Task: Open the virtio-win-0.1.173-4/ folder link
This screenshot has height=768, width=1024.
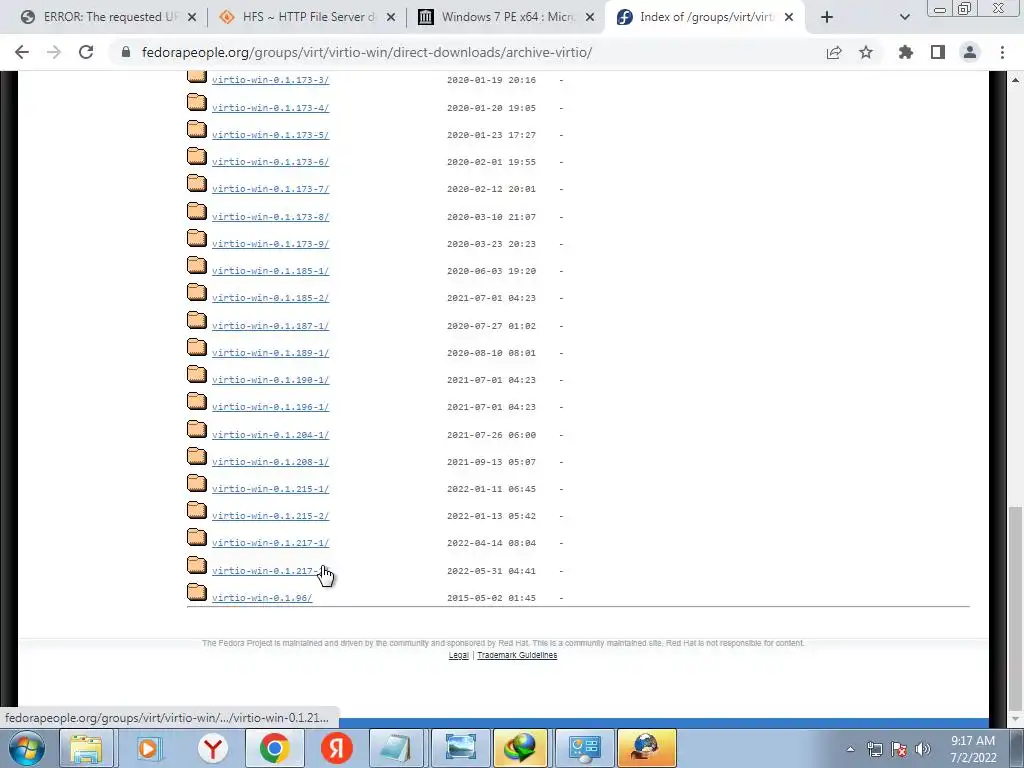Action: (x=270, y=108)
